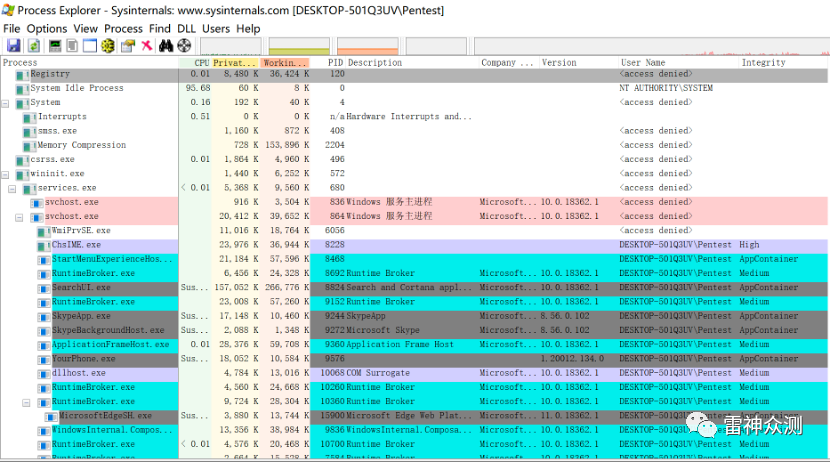Open the Users menu
Viewport: 830px width, 462px height.
[x=216, y=29]
